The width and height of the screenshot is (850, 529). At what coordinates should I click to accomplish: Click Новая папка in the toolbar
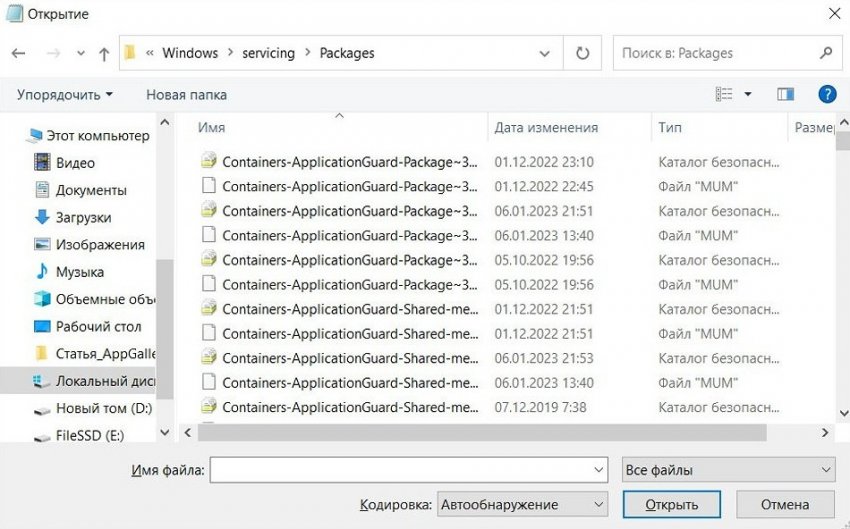(x=186, y=94)
